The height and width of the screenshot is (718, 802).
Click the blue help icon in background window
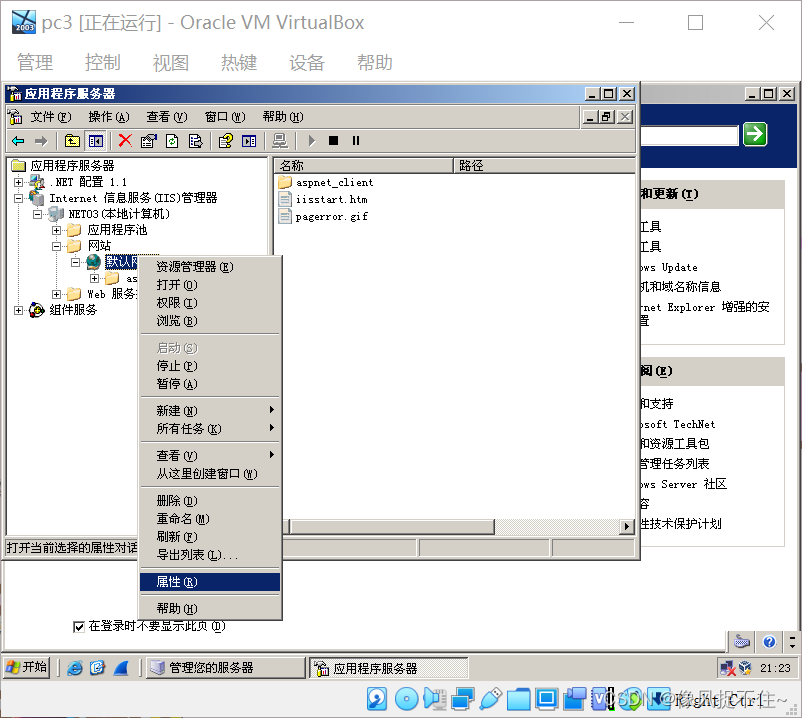pyautogui.click(x=769, y=641)
